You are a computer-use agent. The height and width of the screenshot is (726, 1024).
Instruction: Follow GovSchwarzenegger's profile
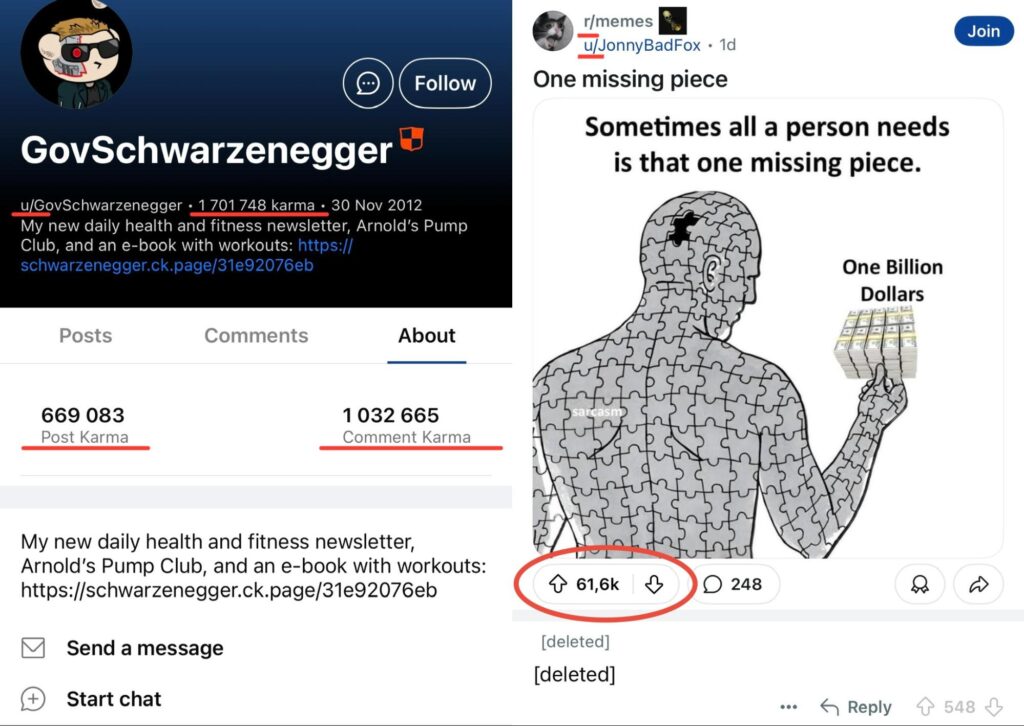point(445,83)
